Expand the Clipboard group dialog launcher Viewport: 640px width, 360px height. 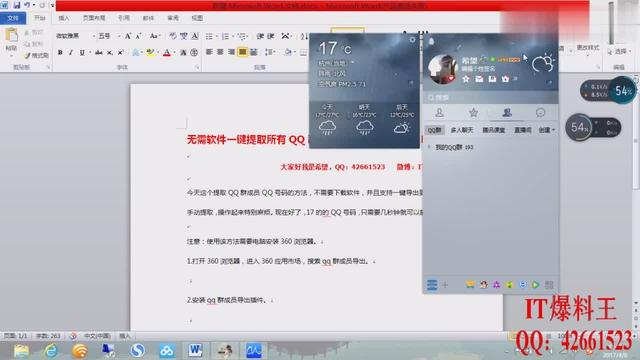(48, 67)
